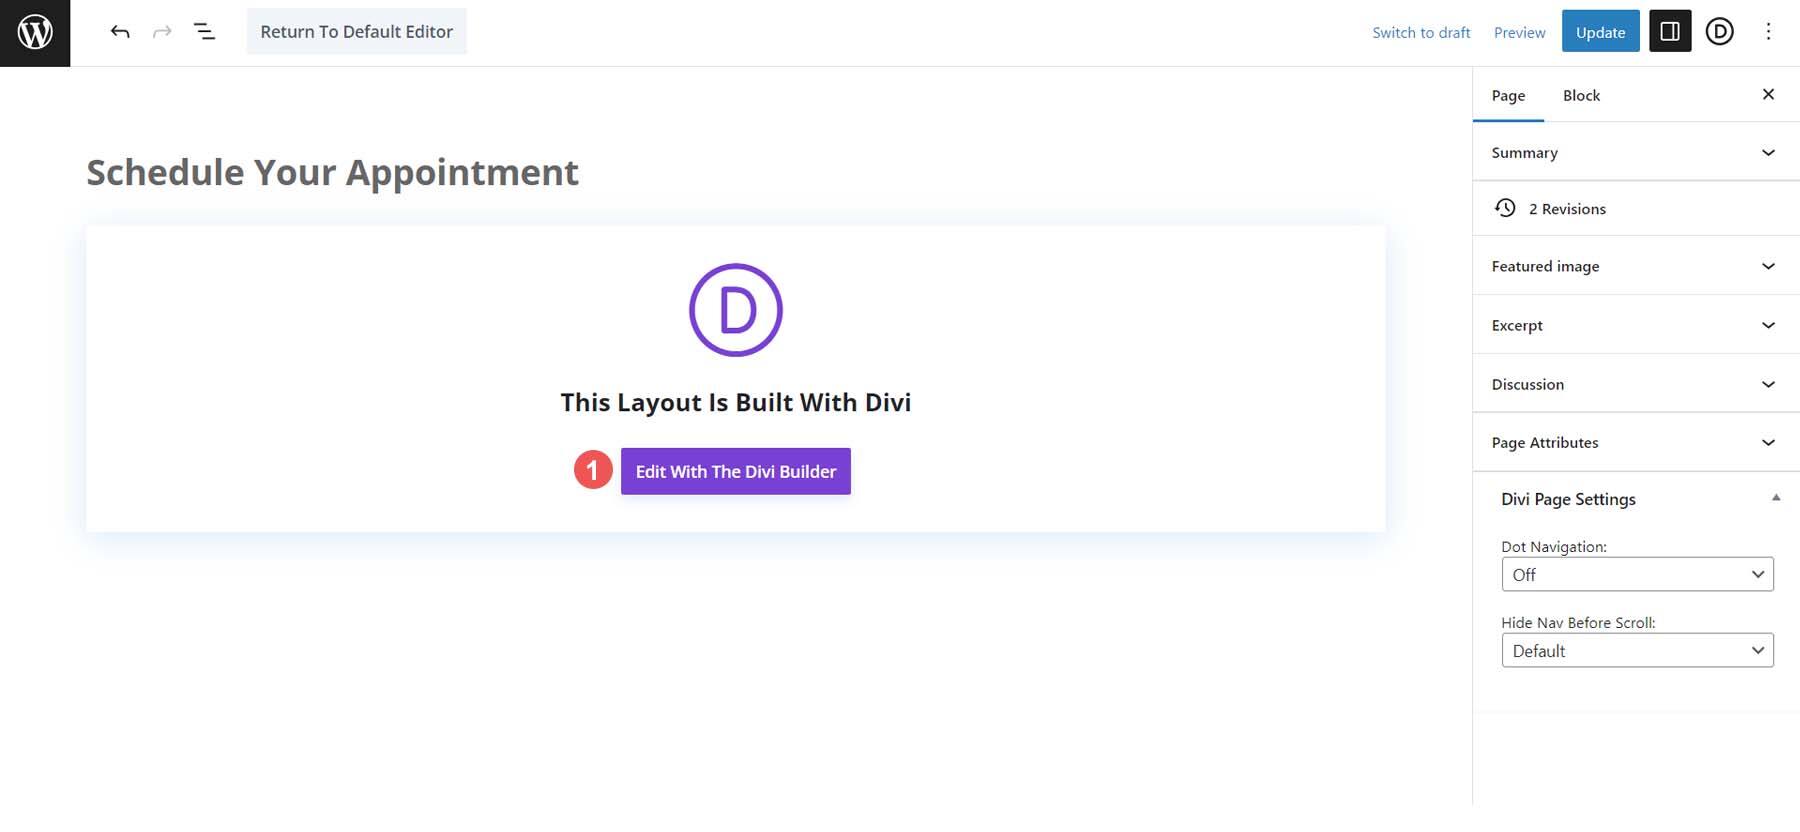The height and width of the screenshot is (832, 1800).
Task: Click the redo arrow icon
Action: point(162,32)
